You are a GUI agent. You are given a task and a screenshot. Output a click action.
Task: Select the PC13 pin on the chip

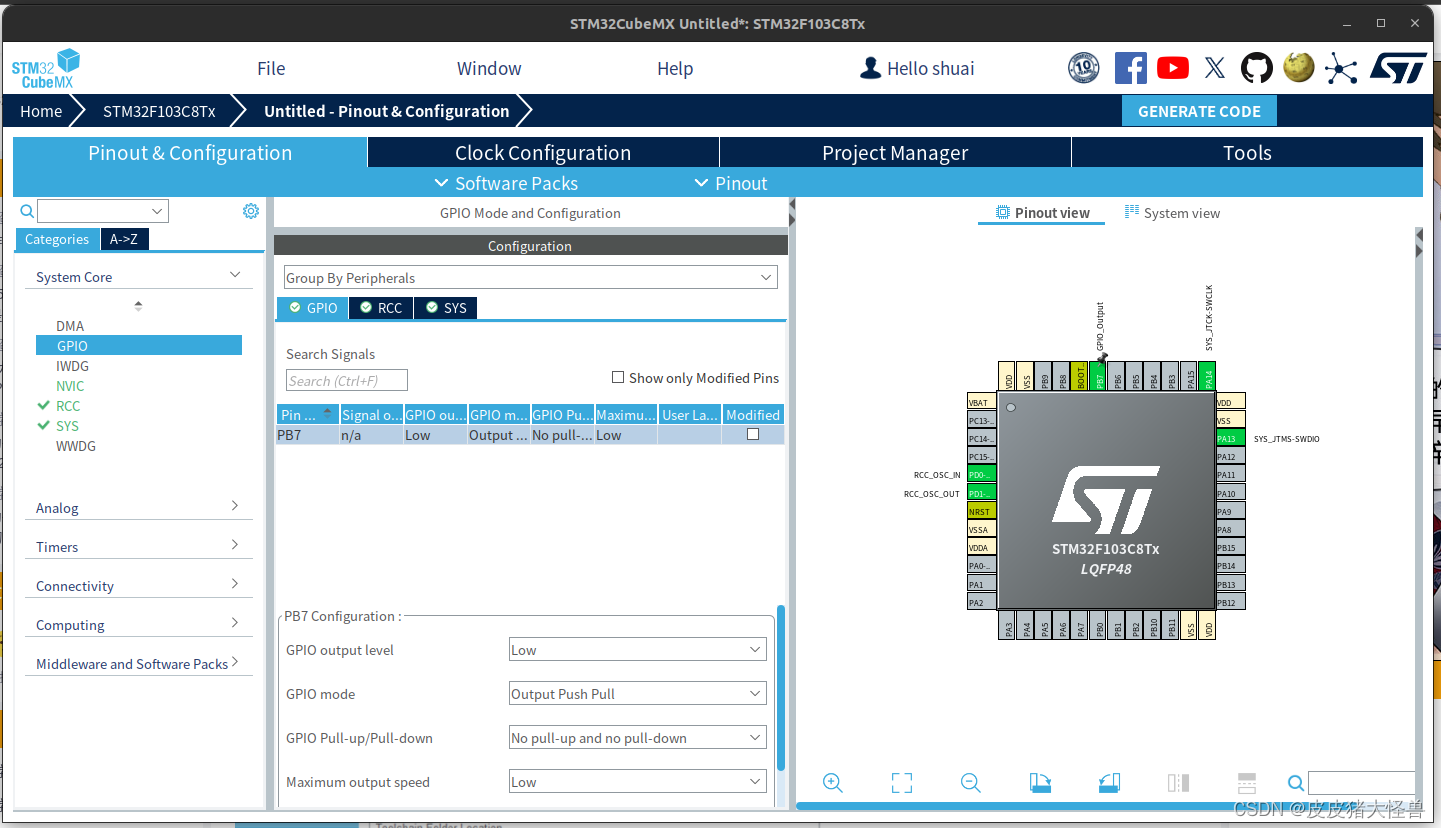tap(982, 420)
